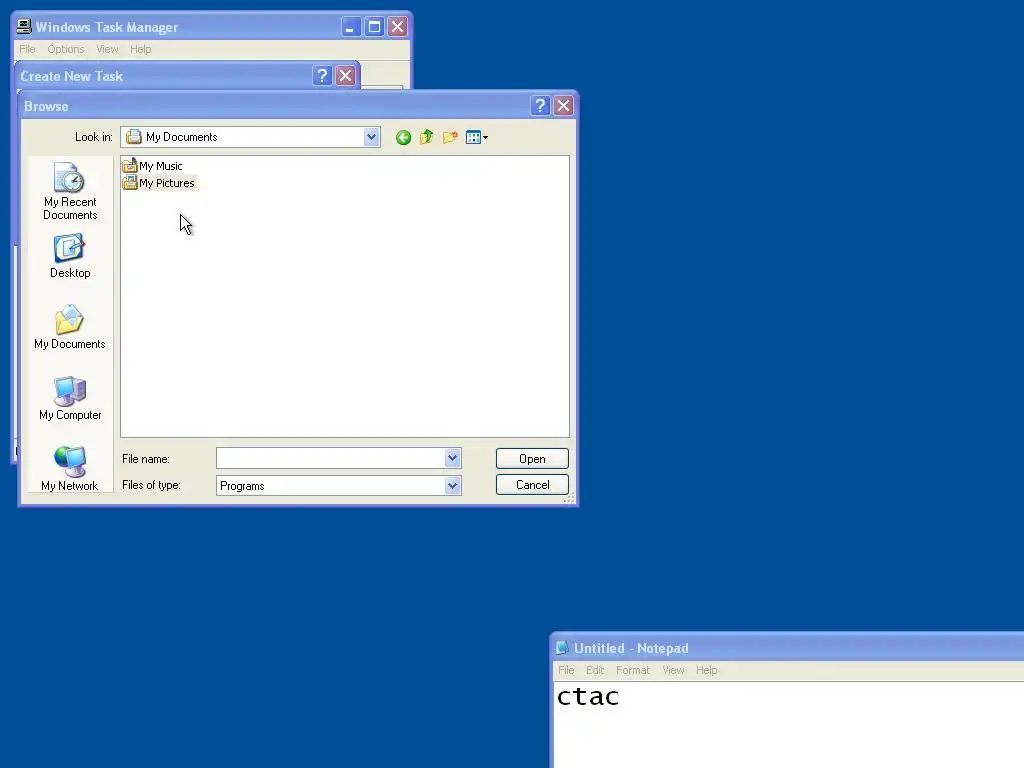
Task: Select My Documents in the places bar
Action: 70,327
